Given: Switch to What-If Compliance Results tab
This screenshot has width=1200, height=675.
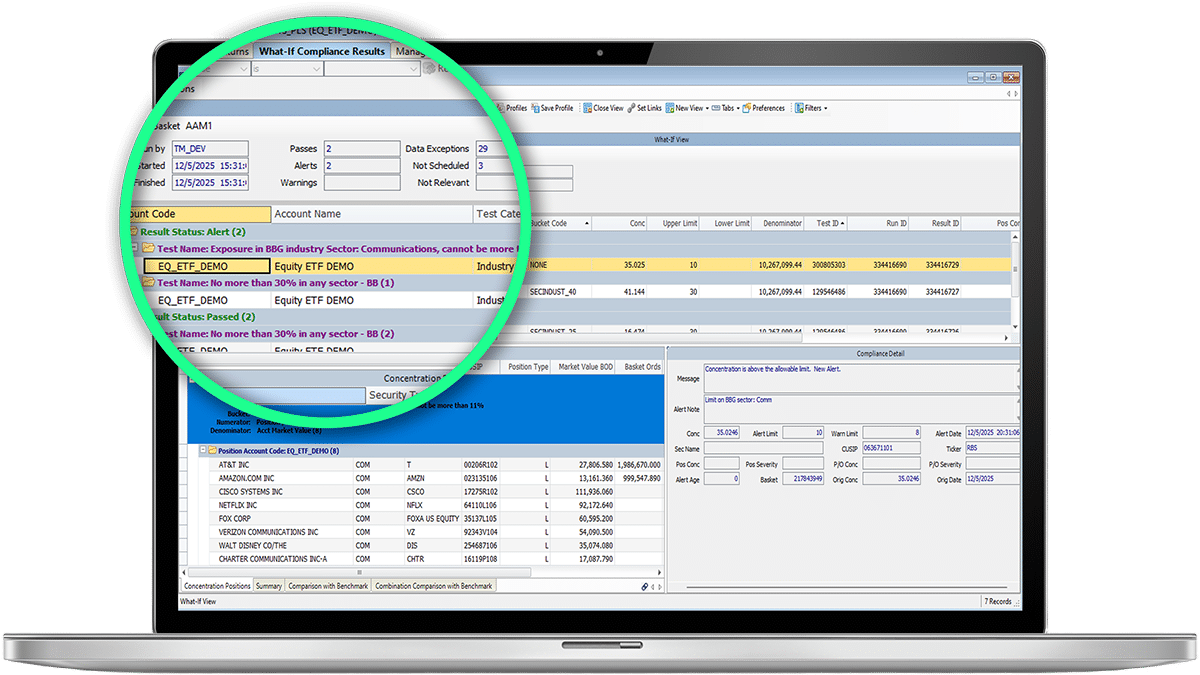Looking at the screenshot, I should click(x=321, y=51).
